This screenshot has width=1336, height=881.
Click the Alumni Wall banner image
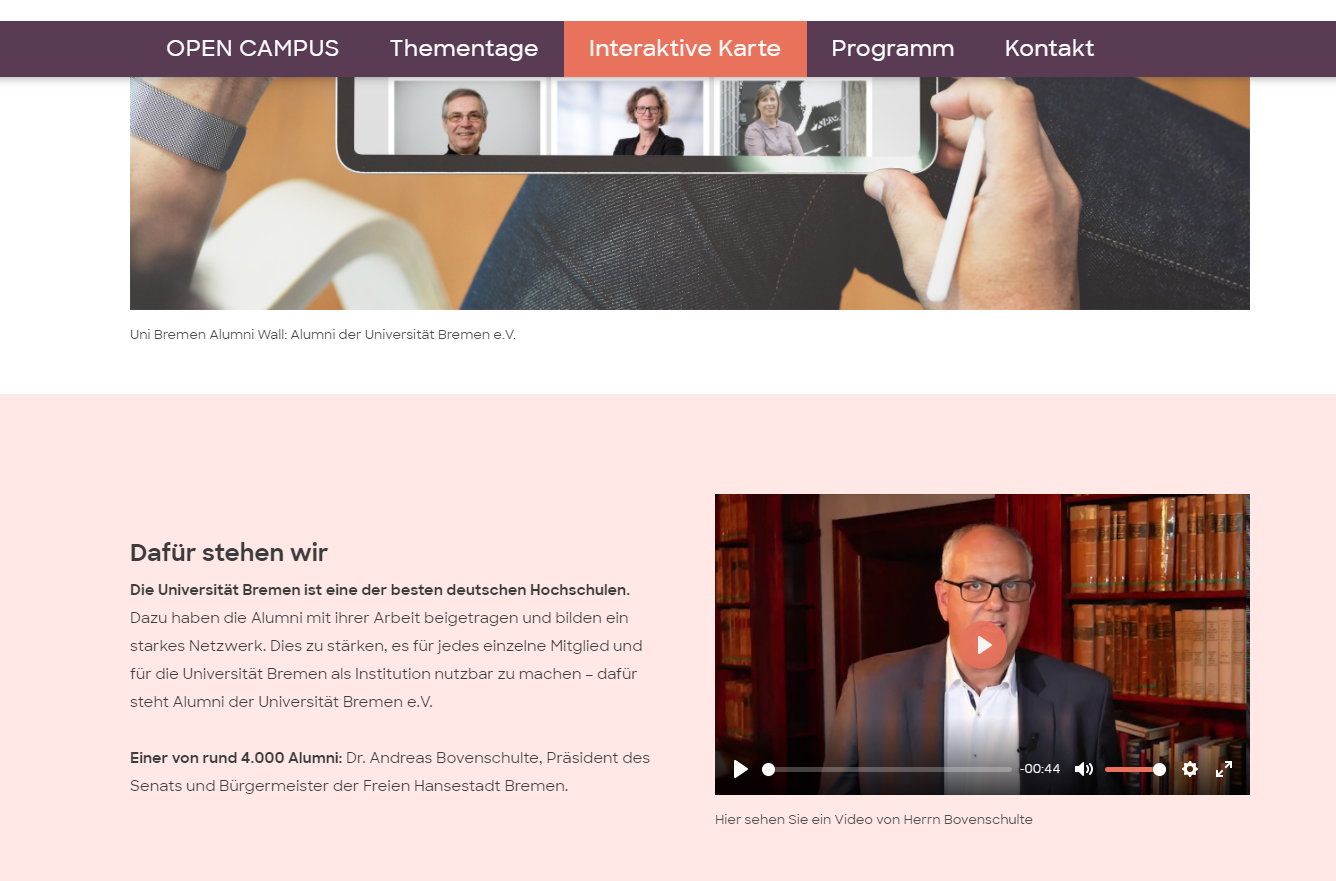click(690, 193)
